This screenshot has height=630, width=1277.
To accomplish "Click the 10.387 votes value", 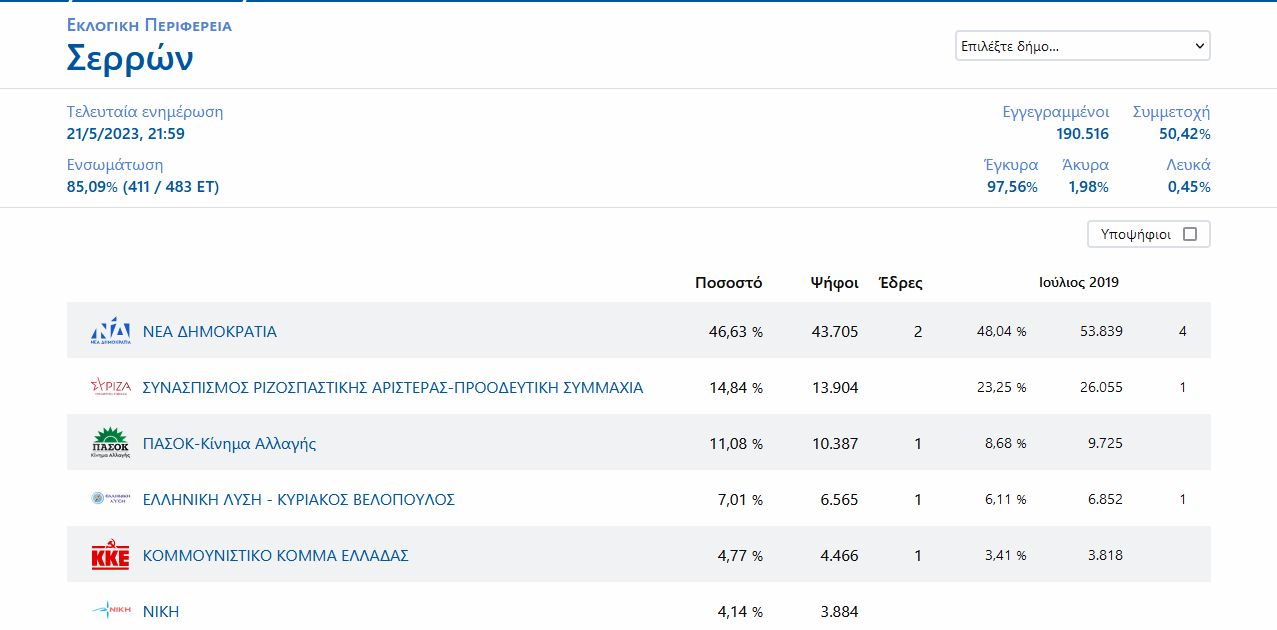I will 835,444.
